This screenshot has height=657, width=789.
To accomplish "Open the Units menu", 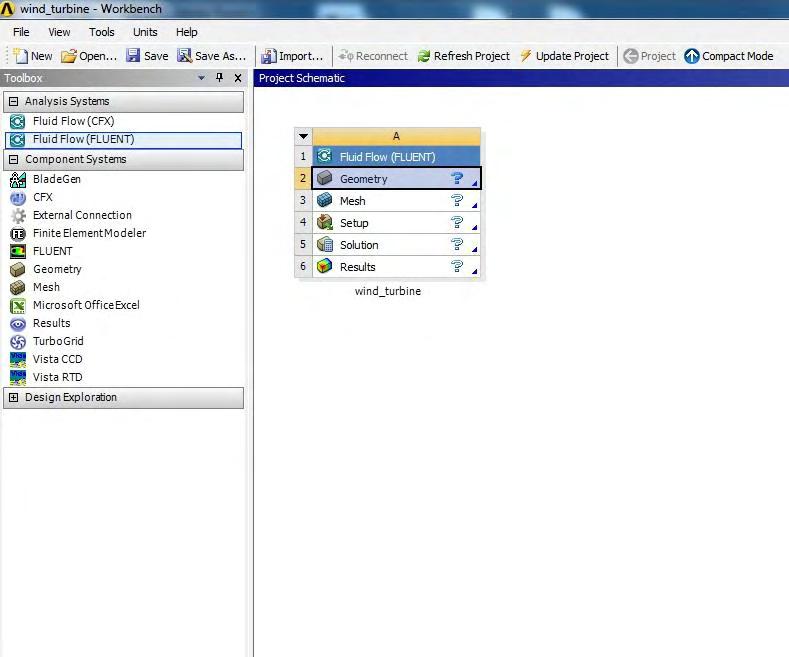I will point(145,32).
